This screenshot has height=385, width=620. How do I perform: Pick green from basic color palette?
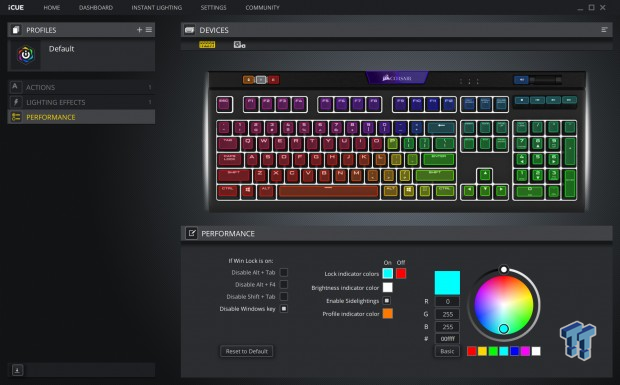point(493,351)
